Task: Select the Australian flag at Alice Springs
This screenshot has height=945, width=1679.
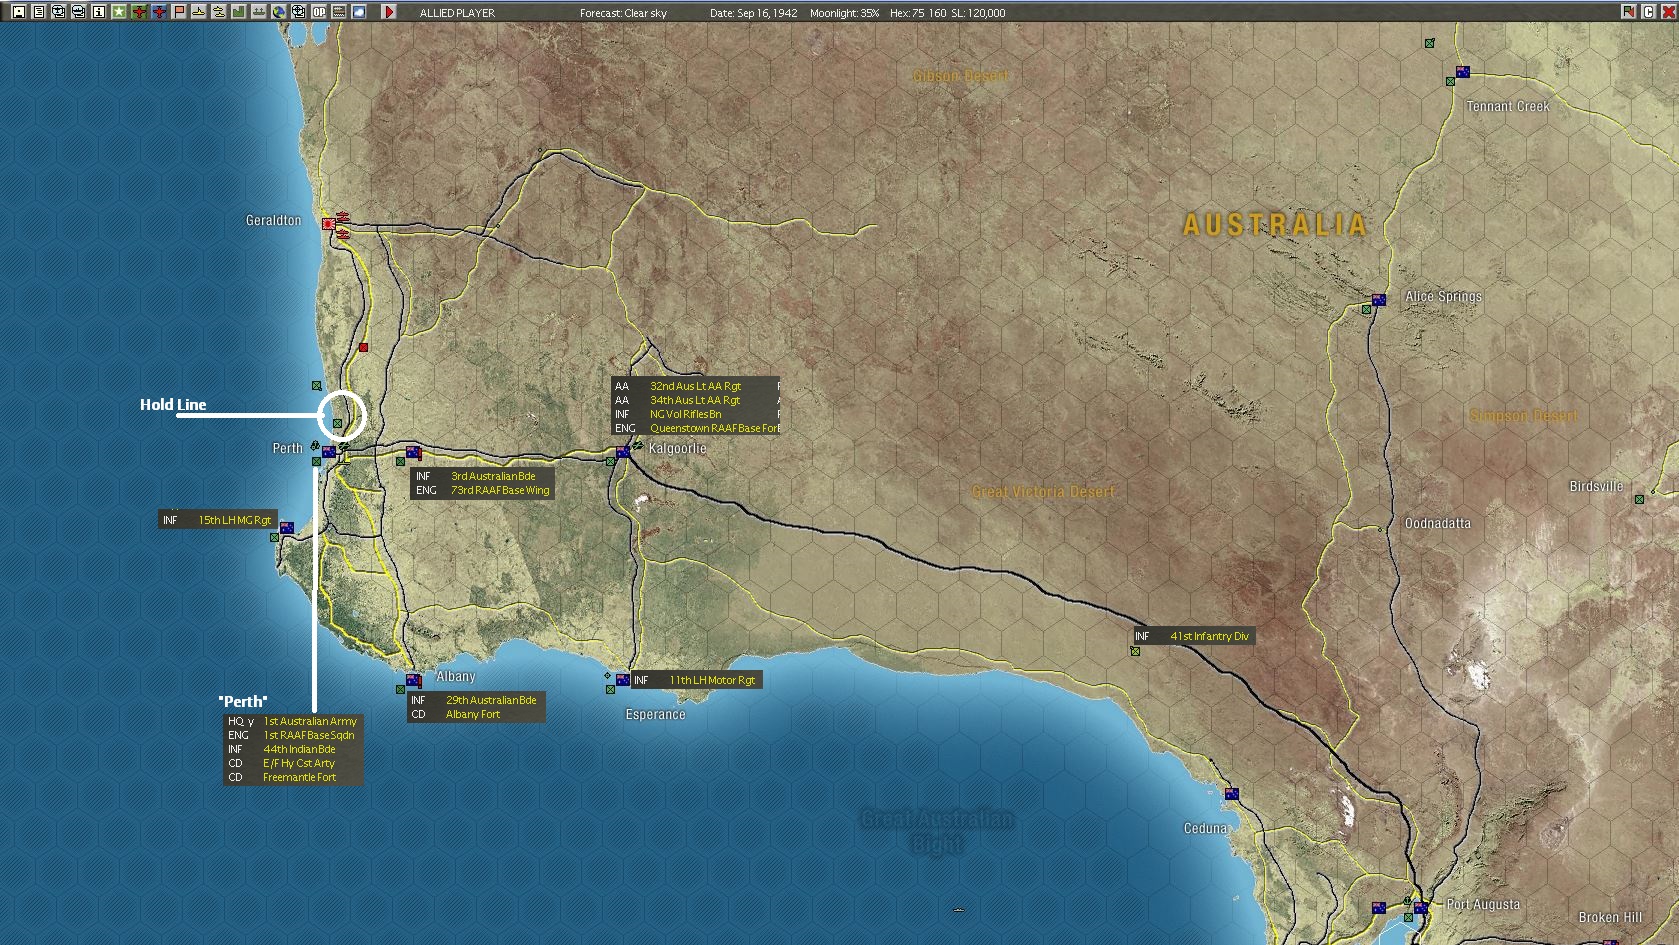Action: point(1379,300)
